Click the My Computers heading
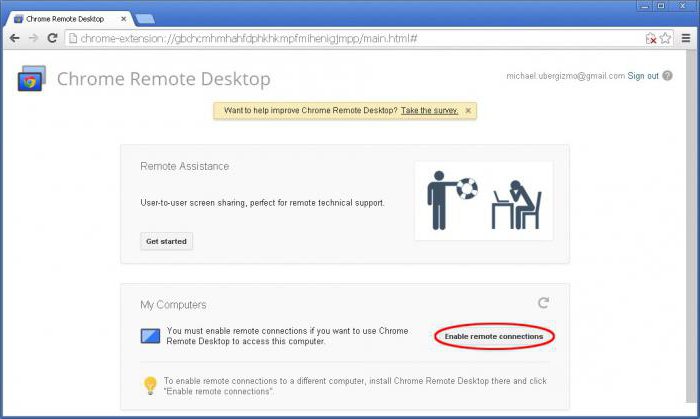This screenshot has width=700, height=419. (x=174, y=305)
